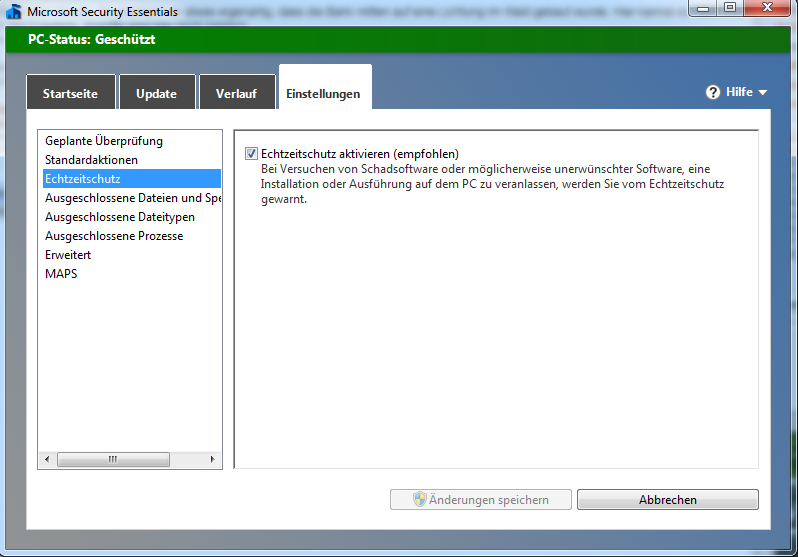The width and height of the screenshot is (798, 557).
Task: Toggle Echtzeitschutz aktivieren checkbox
Action: 251,153
